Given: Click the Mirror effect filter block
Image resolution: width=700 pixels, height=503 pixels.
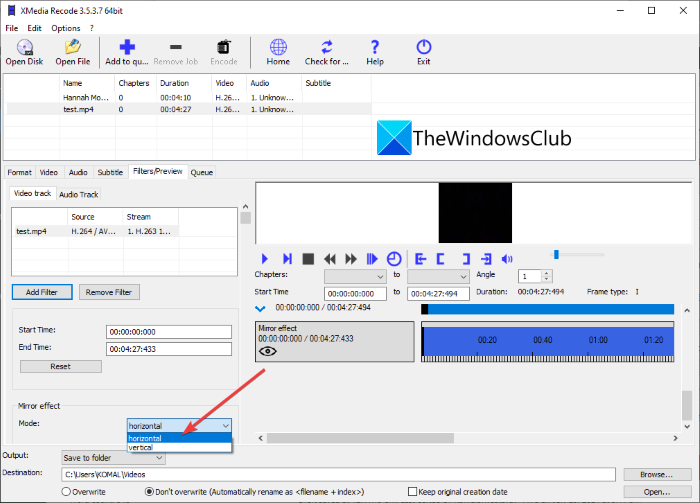Looking at the screenshot, I should pos(335,341).
